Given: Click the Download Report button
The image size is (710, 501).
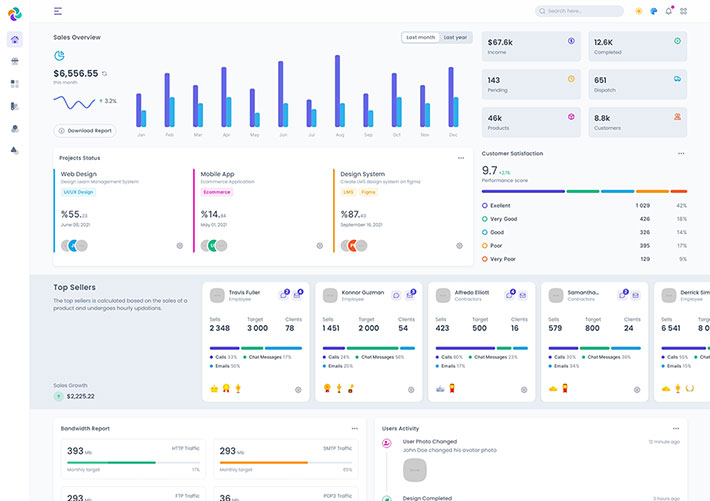Looking at the screenshot, I should [85, 131].
